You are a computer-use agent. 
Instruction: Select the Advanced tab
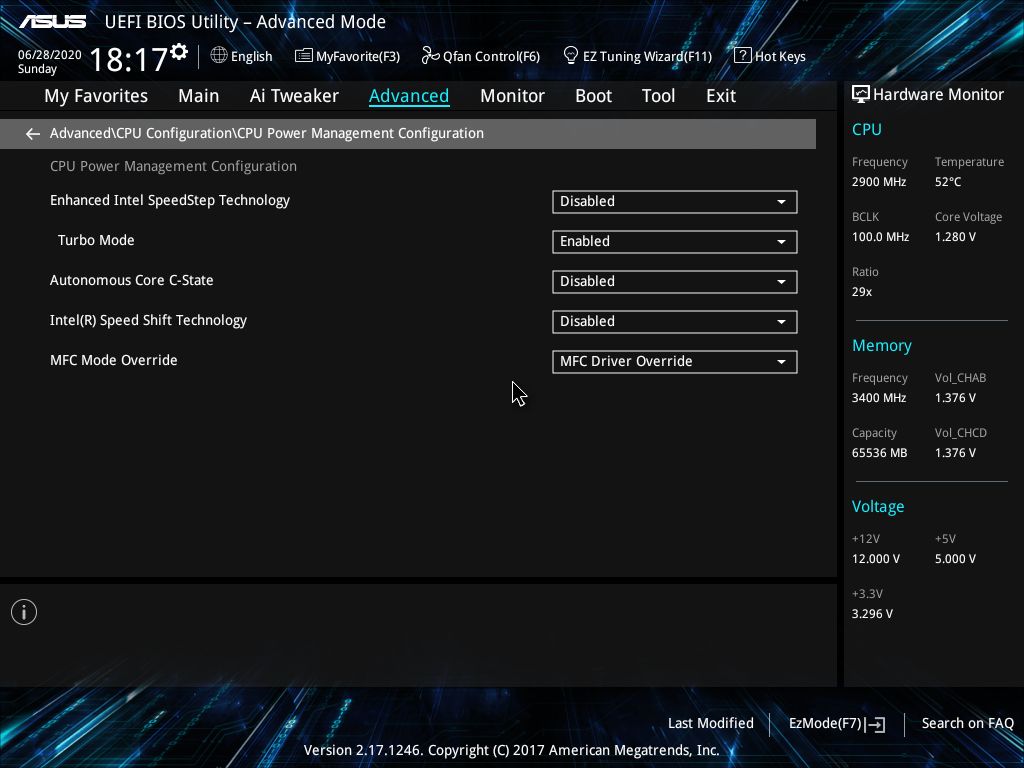[x=409, y=96]
